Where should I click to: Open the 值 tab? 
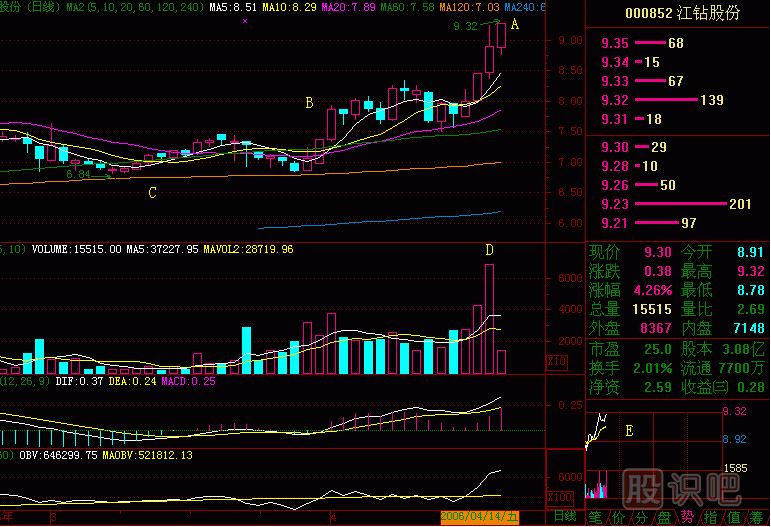[735, 517]
